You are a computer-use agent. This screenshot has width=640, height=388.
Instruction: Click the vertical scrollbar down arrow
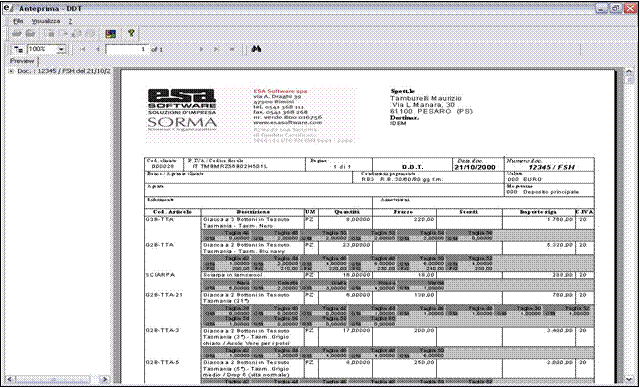click(629, 379)
